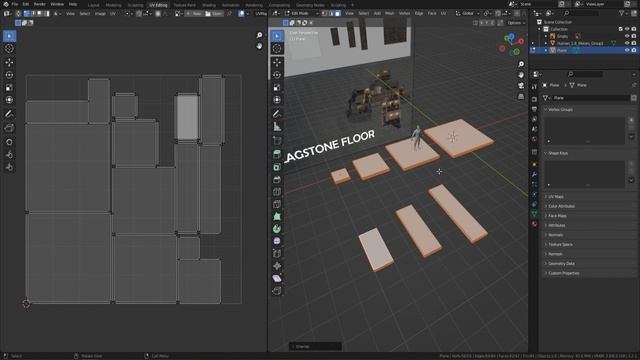
Task: Select the Cursor tool in the UV editor toolbar
Action: point(9,48)
